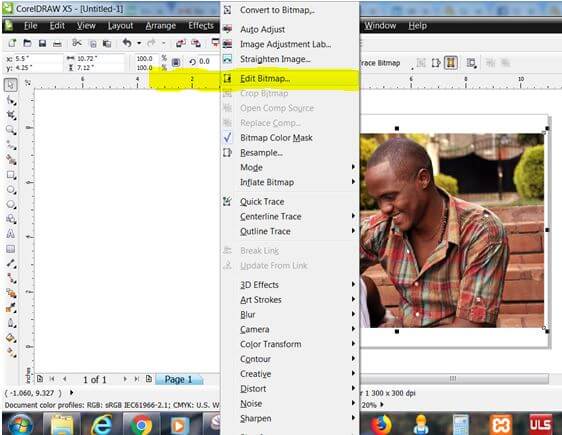562x435 pixels.
Task: Select the Crop tool in toolbox
Action: click(x=11, y=115)
